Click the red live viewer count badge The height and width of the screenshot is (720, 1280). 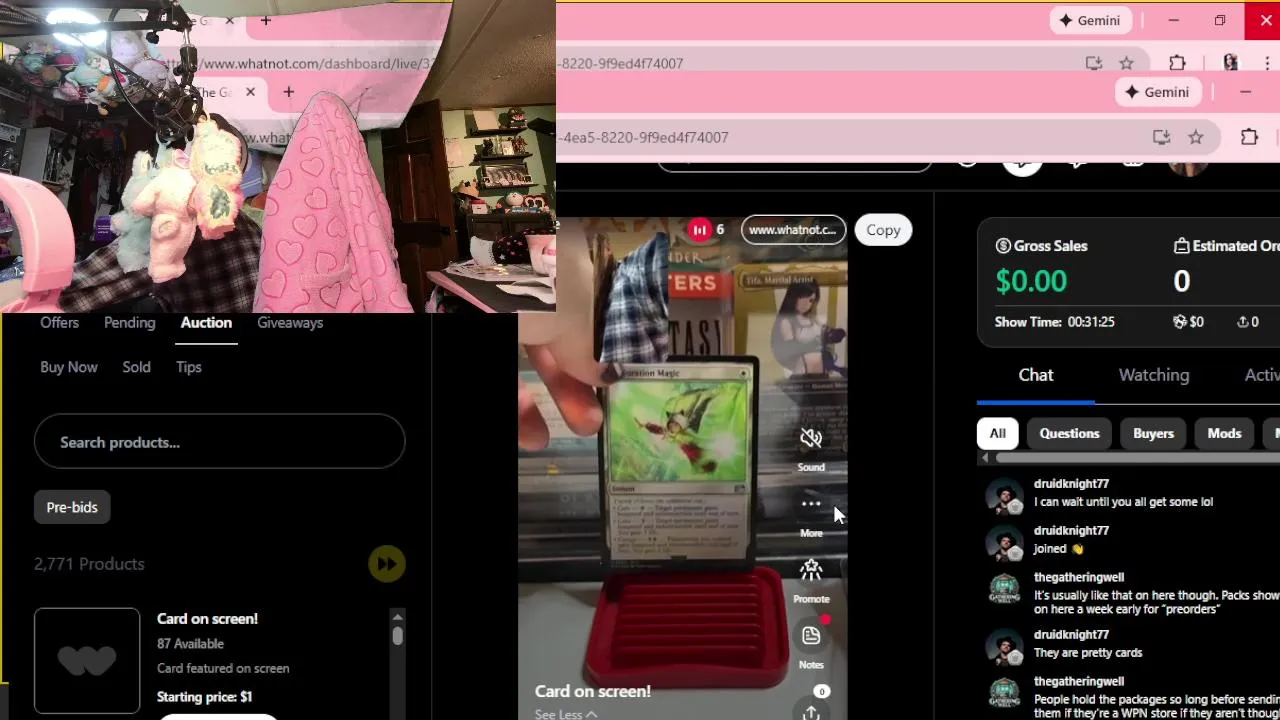[699, 230]
